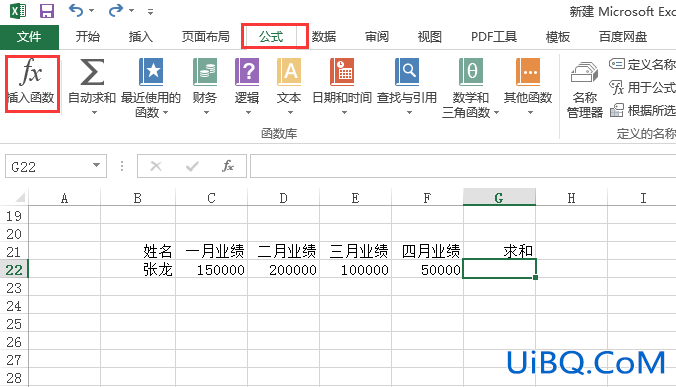Select the 三月业绩 header cell
This screenshot has width=676, height=387.
coord(356,251)
